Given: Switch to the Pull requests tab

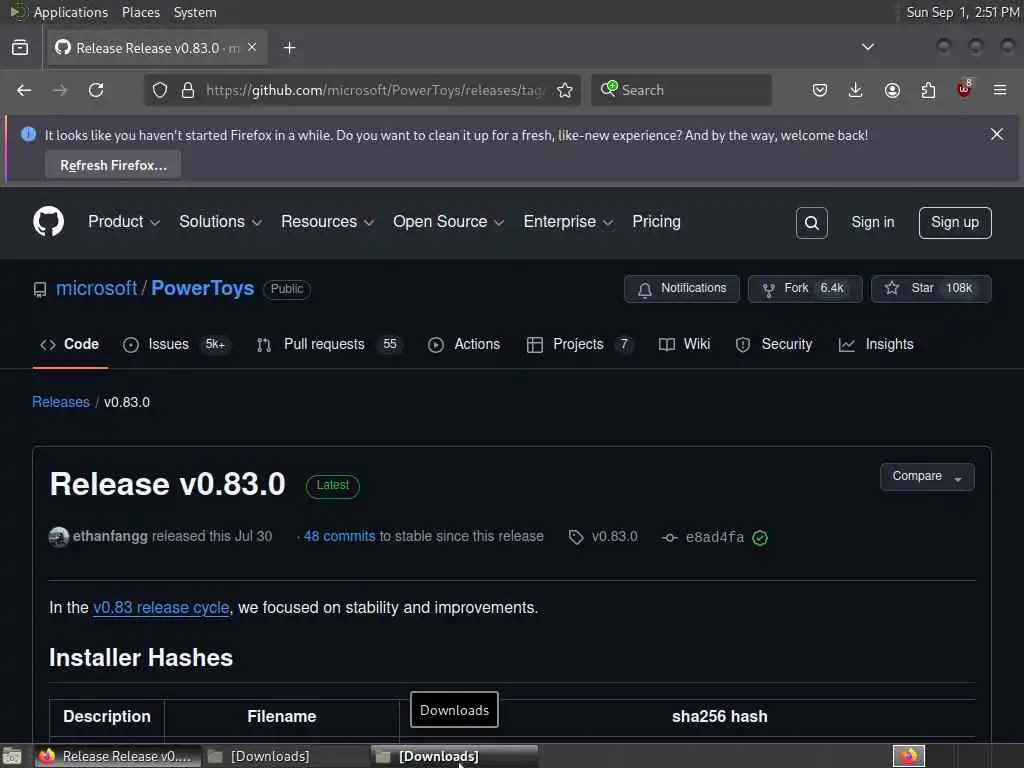Looking at the screenshot, I should tap(328, 344).
